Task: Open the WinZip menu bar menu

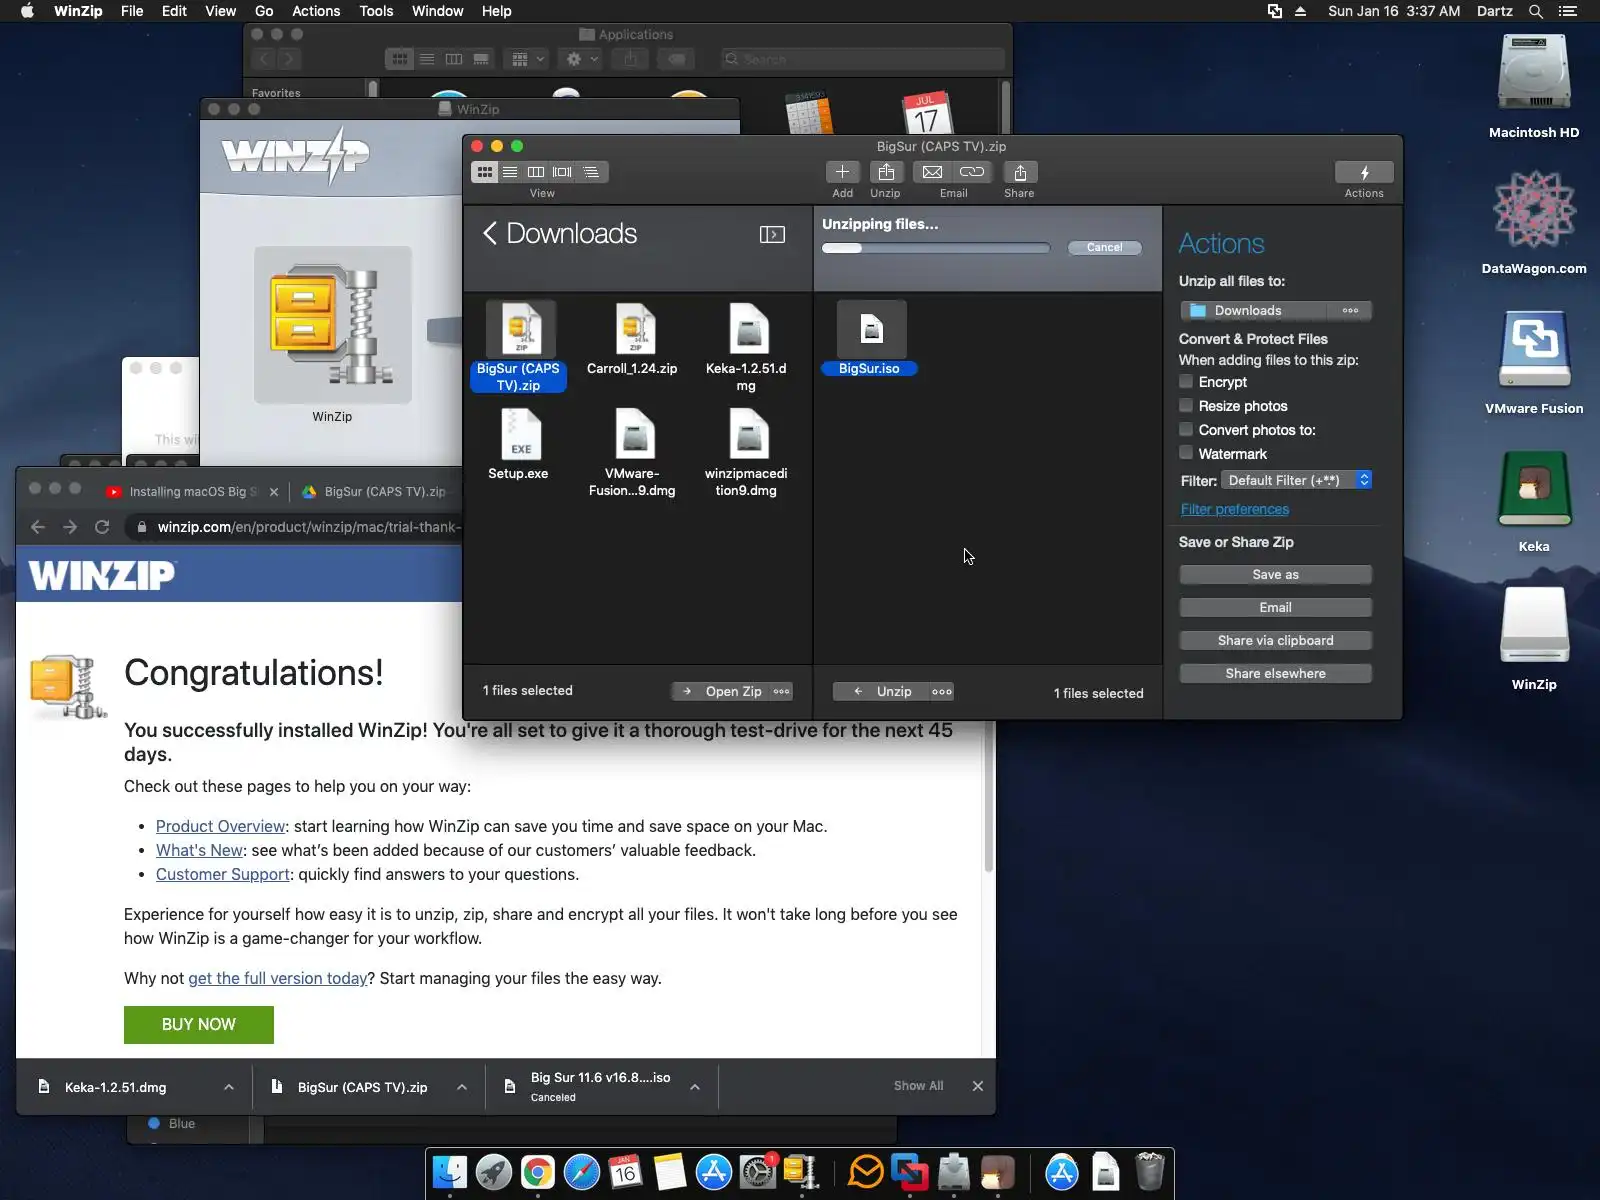Action: click(x=78, y=11)
